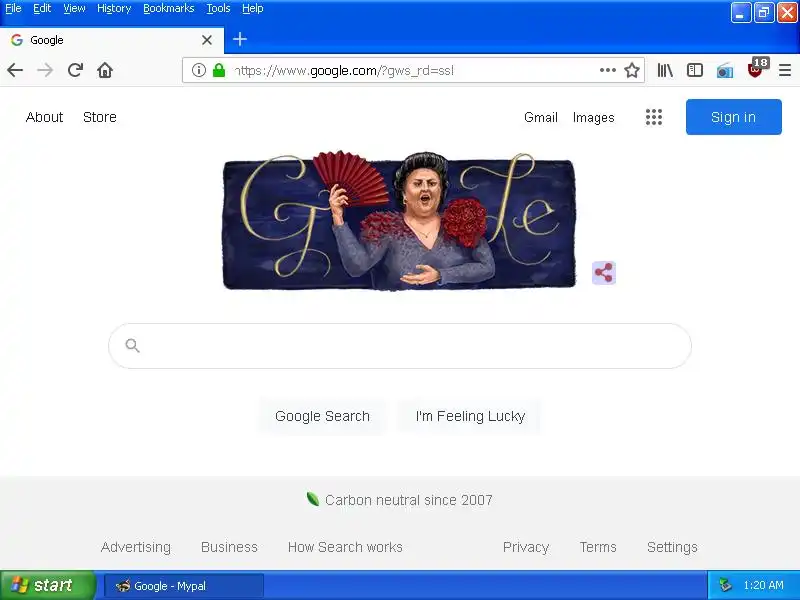Close the Google tab

coord(207,40)
